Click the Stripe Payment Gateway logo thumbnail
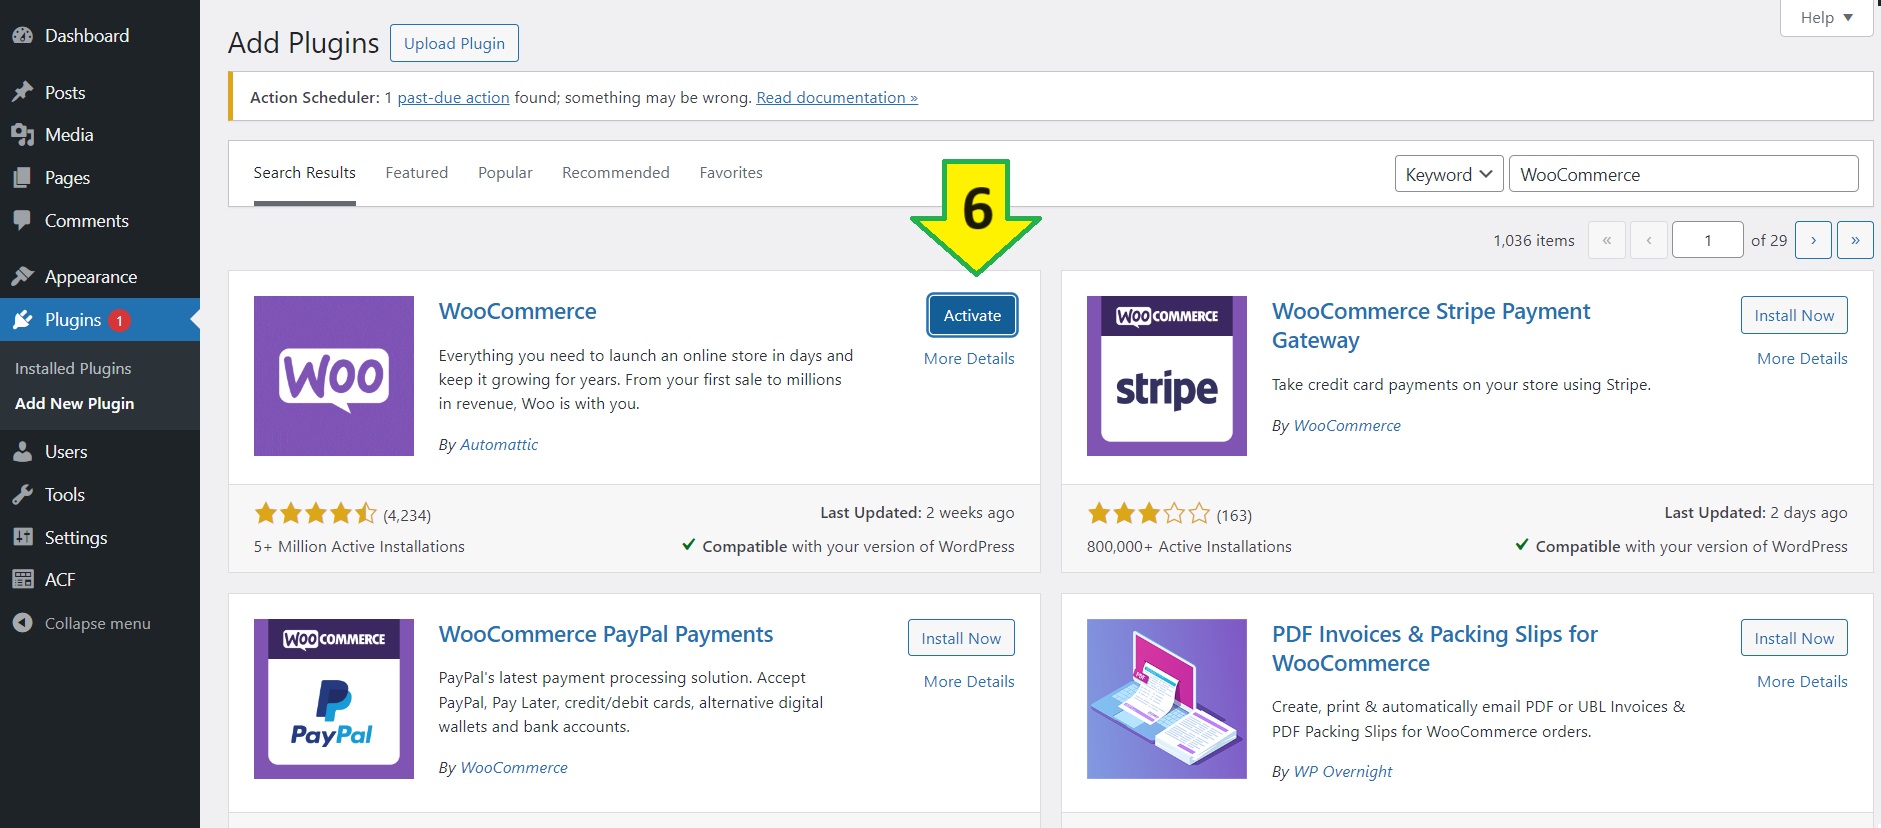 [1167, 376]
